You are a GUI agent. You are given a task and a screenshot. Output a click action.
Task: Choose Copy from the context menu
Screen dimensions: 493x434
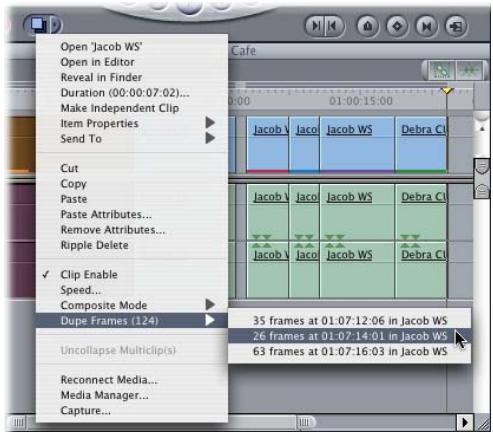(132, 183)
